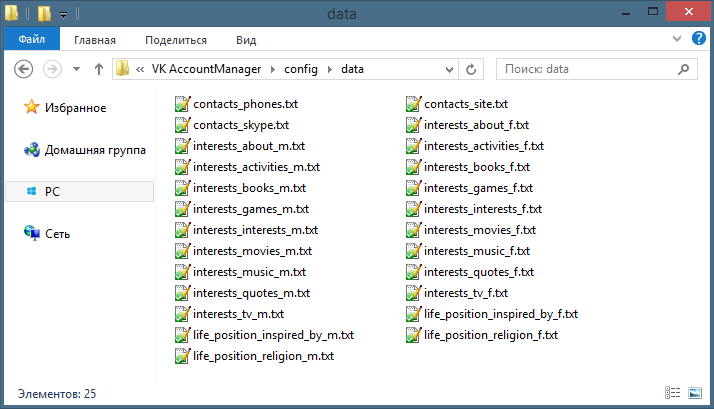Click the Элементов: 25 status text
Image resolution: width=714 pixels, height=409 pixels.
tap(57, 394)
